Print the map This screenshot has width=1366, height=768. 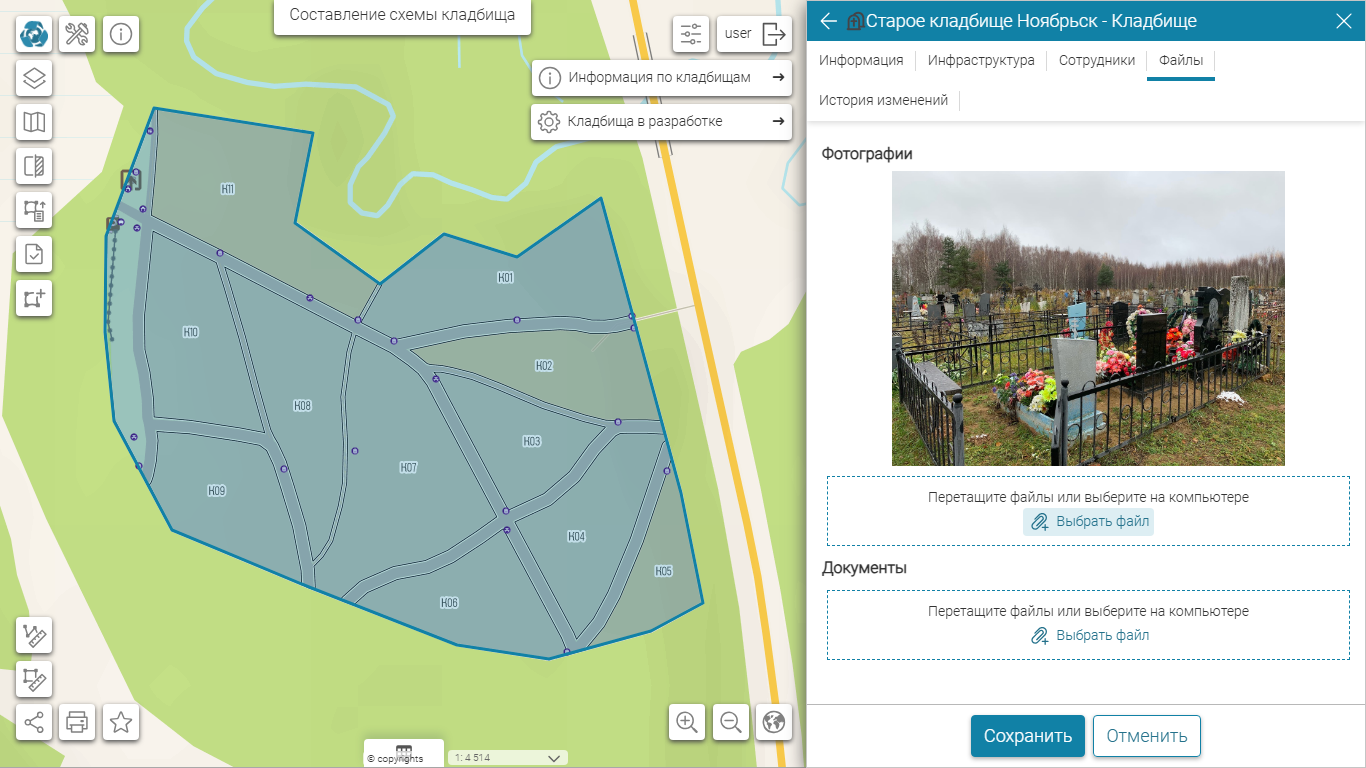click(77, 722)
